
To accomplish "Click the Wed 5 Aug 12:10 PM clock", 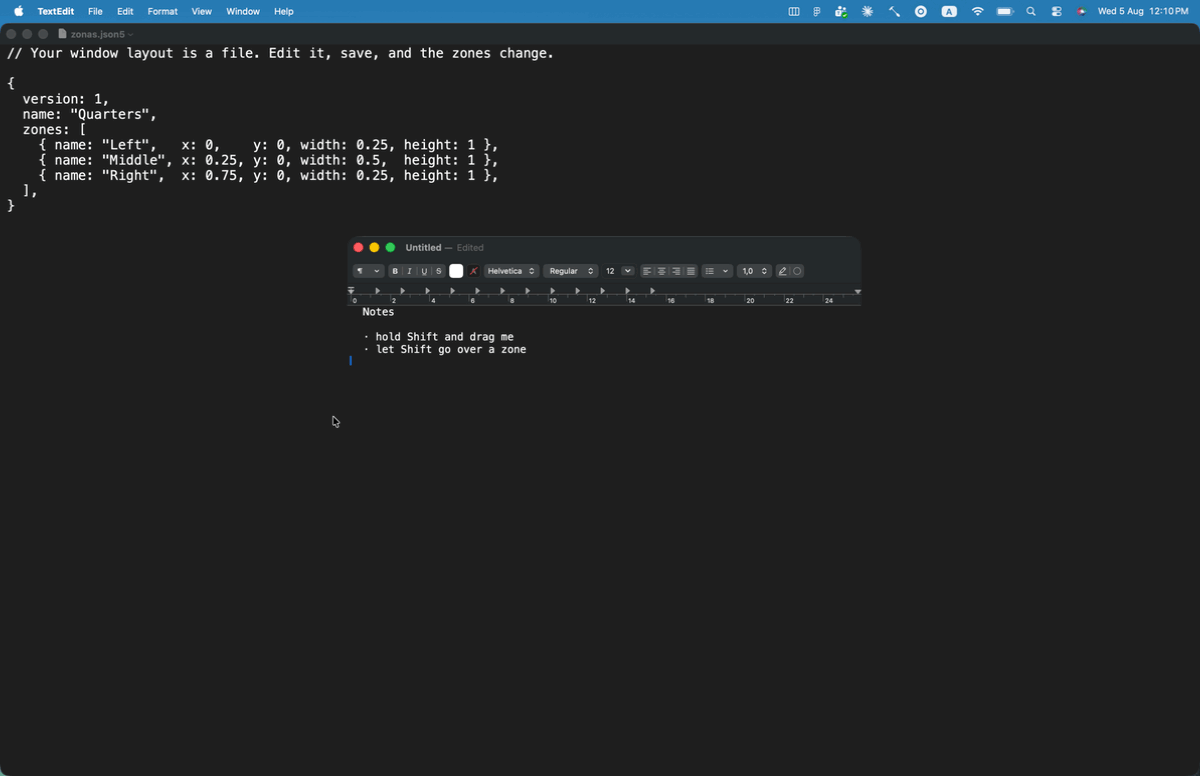I will tap(1143, 11).
